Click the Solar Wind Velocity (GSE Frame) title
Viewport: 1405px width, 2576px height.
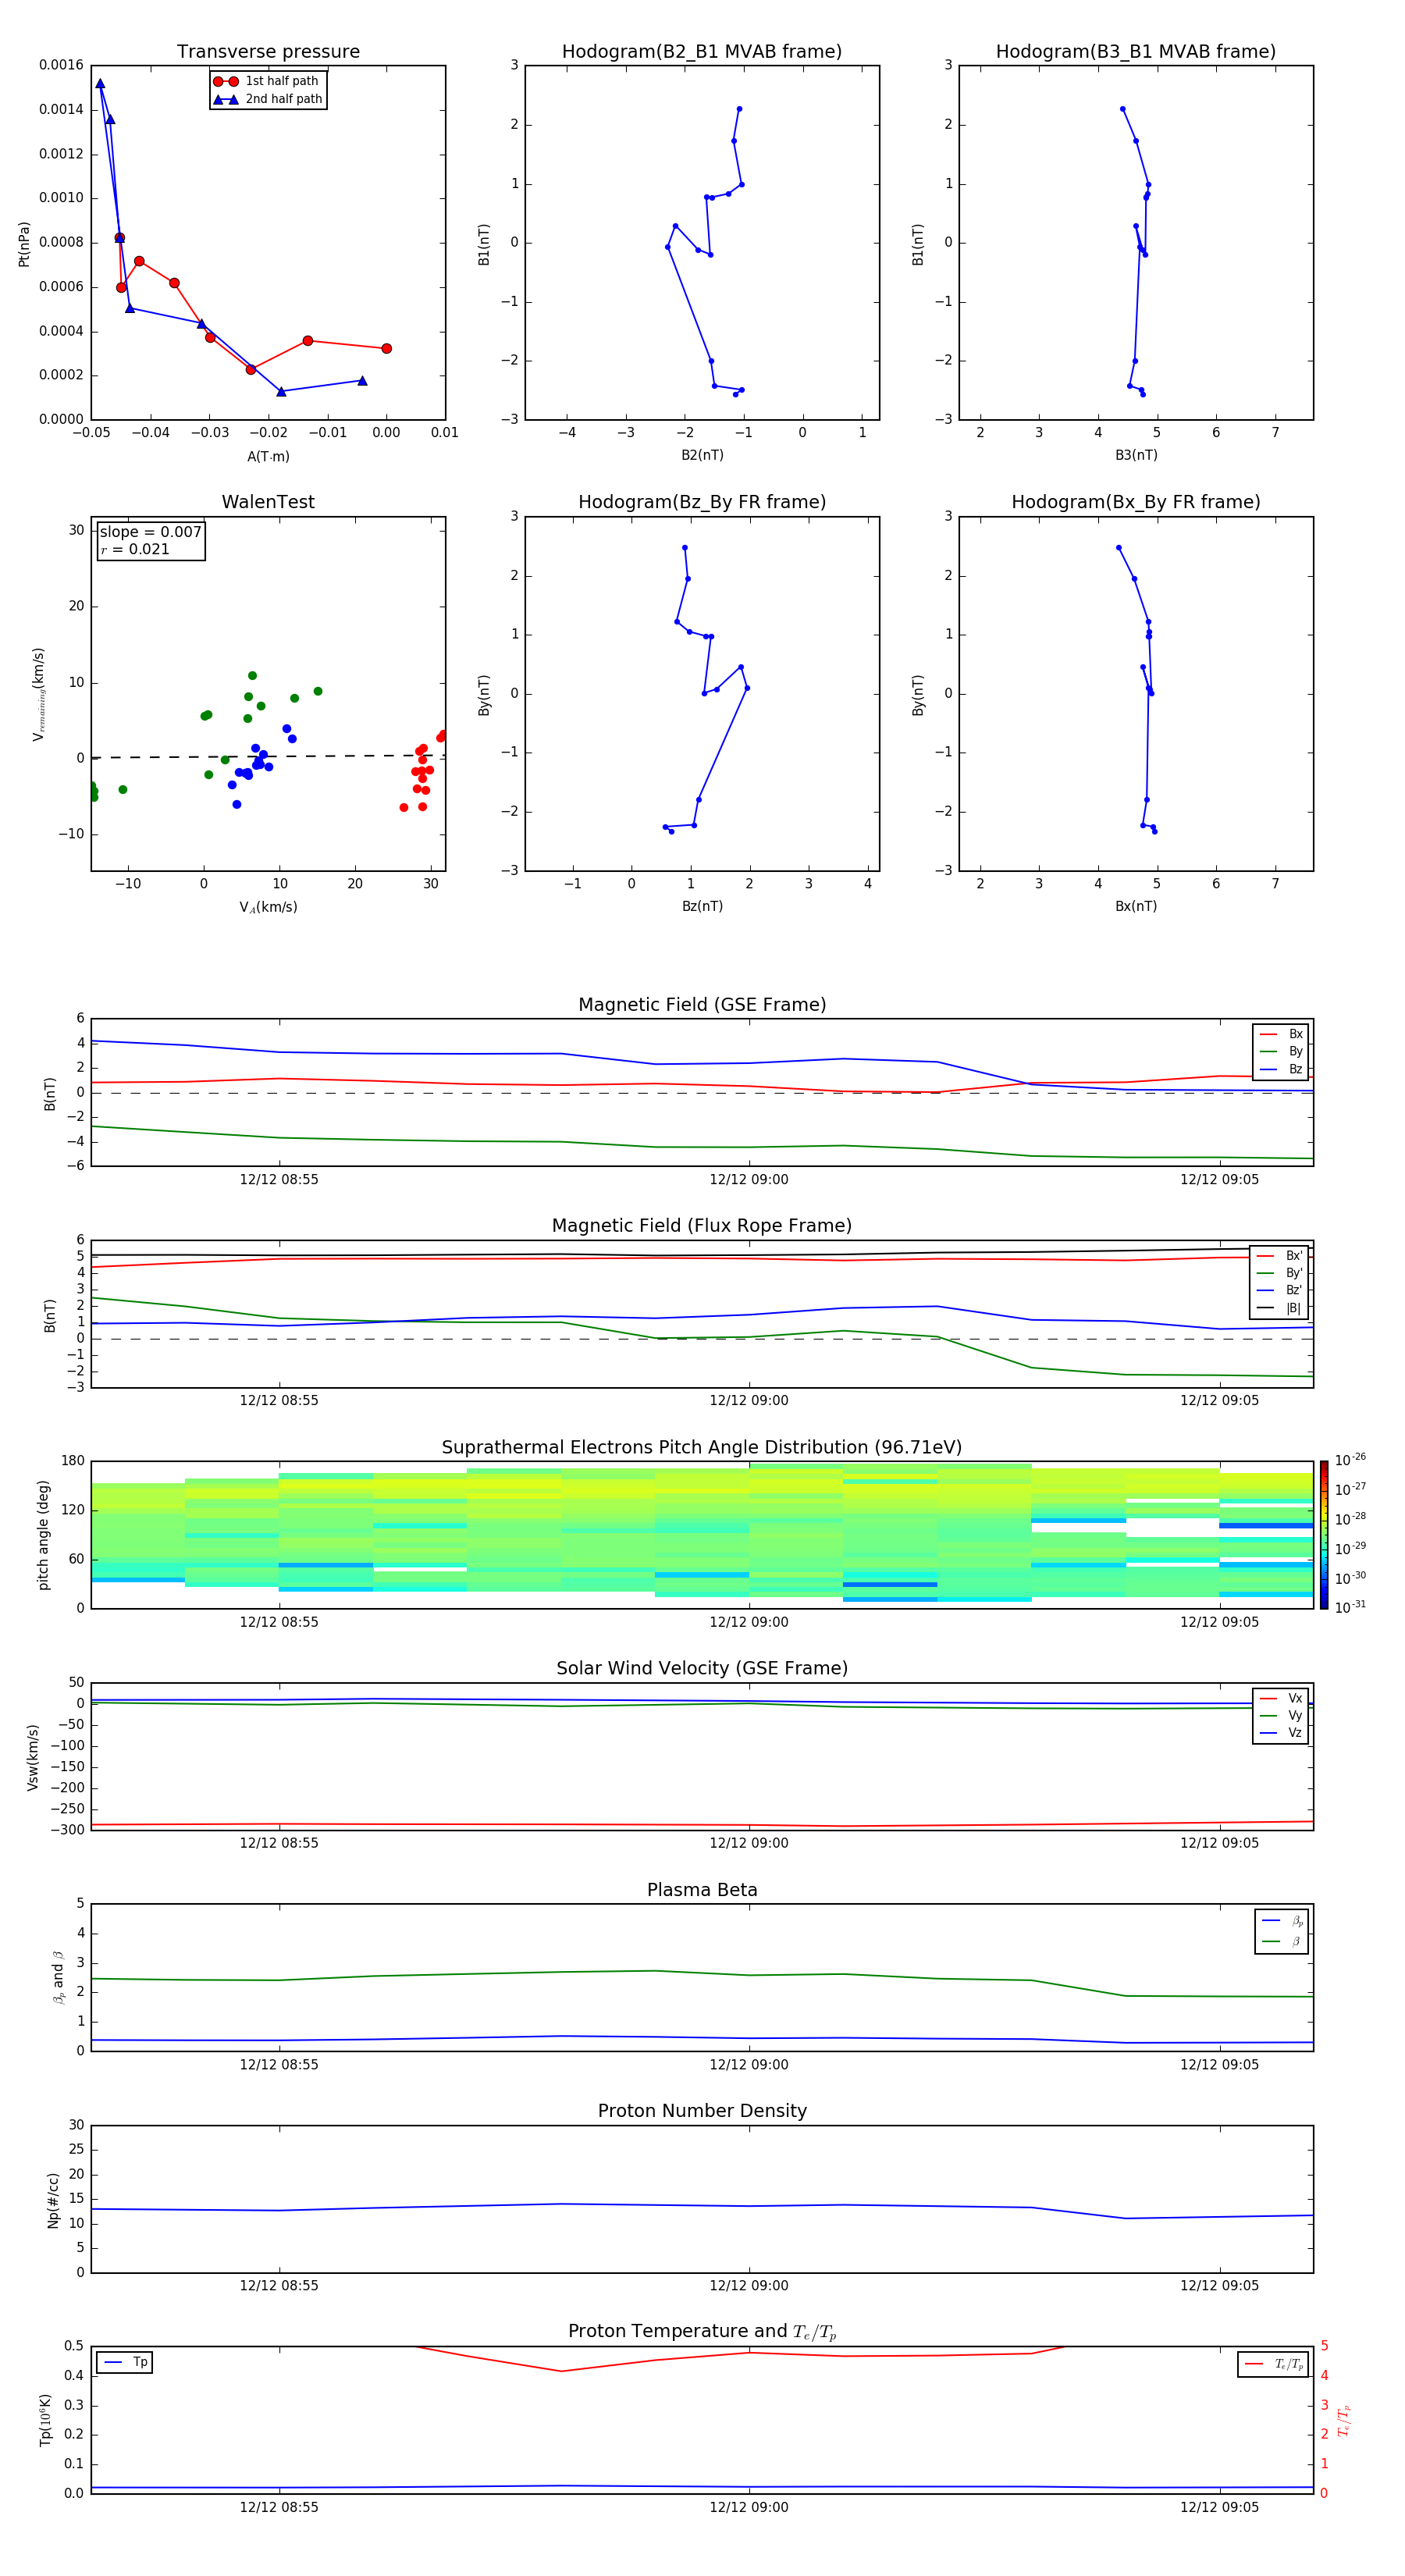702,1668
